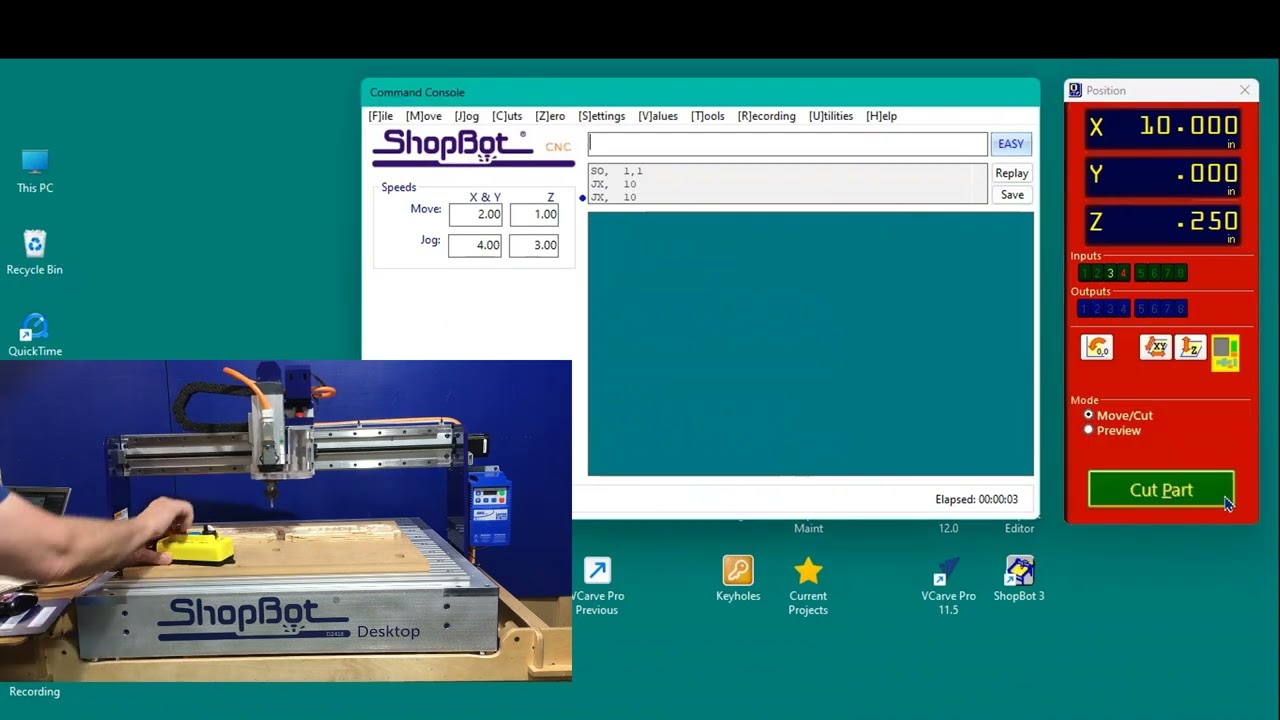Open the [C]uts menu

click(507, 116)
